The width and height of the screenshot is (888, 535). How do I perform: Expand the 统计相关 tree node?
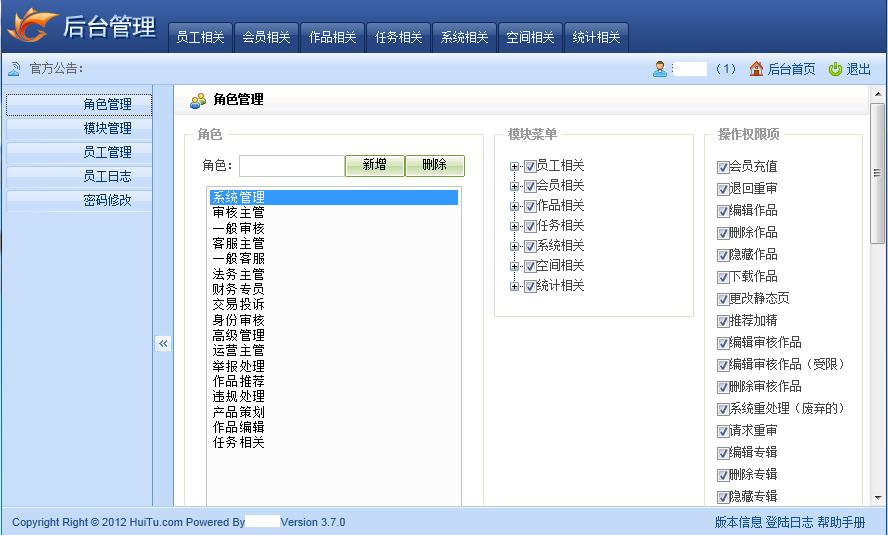(515, 286)
